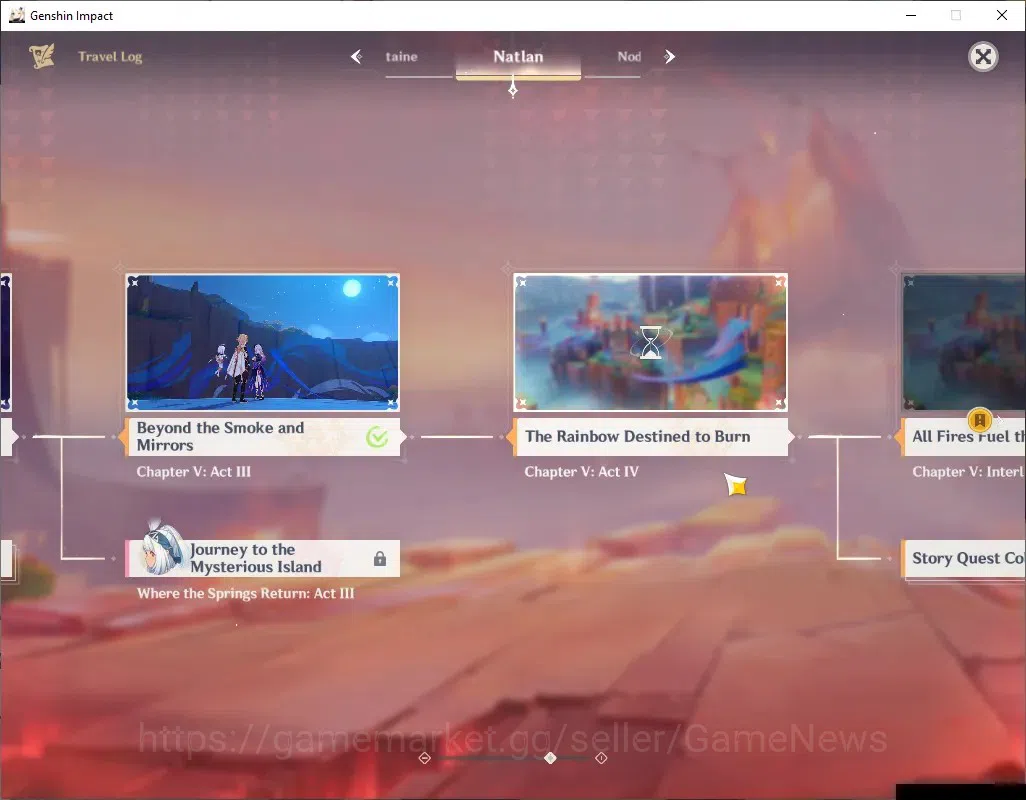
Task: Click the timeline slider handle
Action: (x=550, y=757)
